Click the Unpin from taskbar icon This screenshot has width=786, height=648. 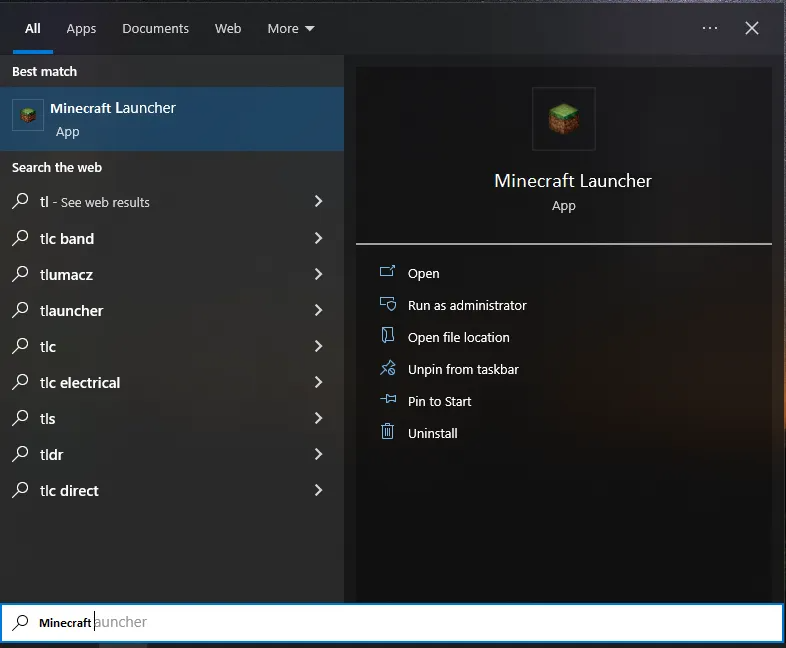(x=388, y=369)
